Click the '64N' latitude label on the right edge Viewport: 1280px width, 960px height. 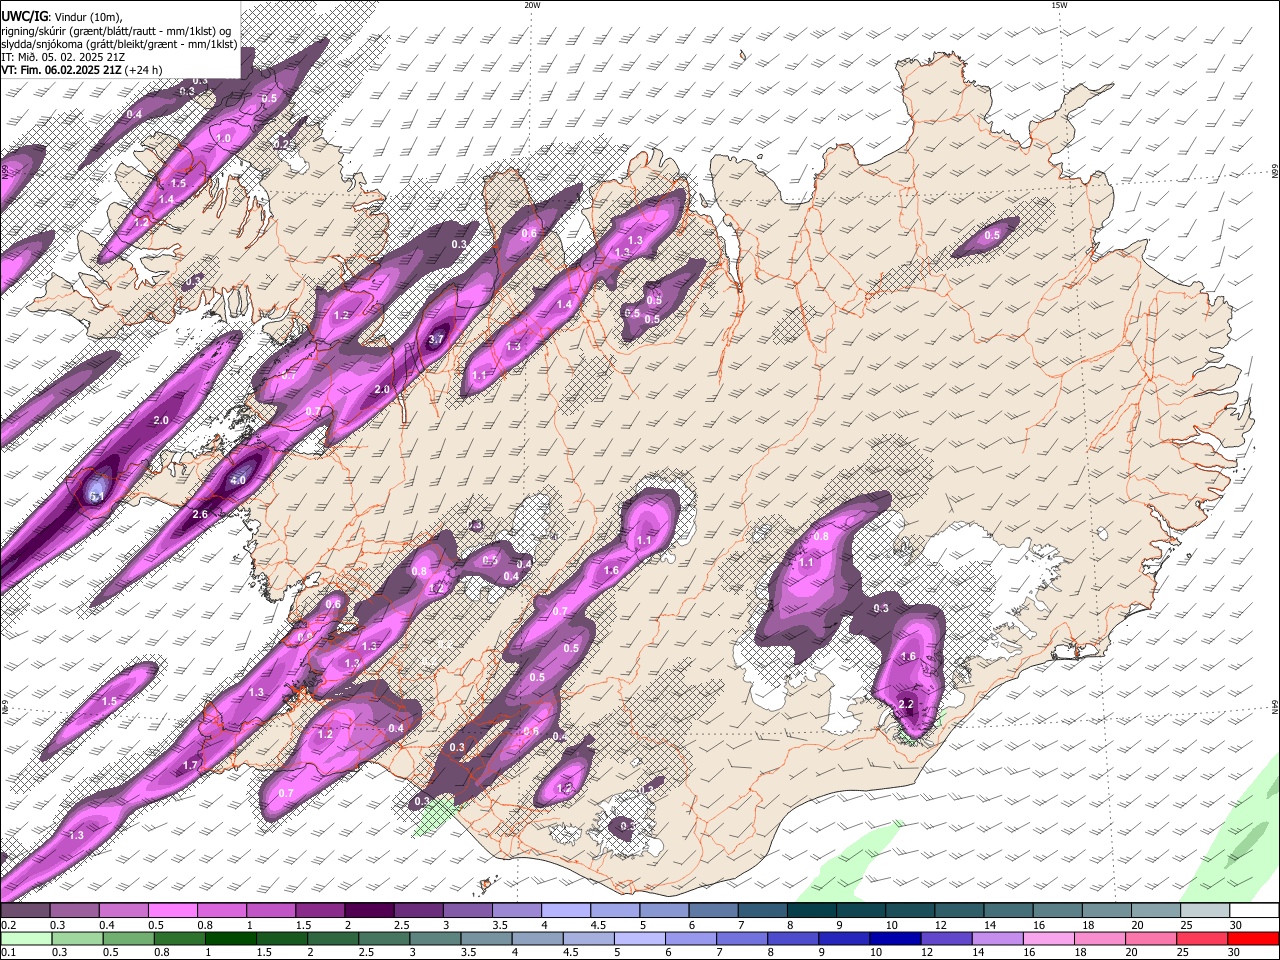click(1275, 707)
